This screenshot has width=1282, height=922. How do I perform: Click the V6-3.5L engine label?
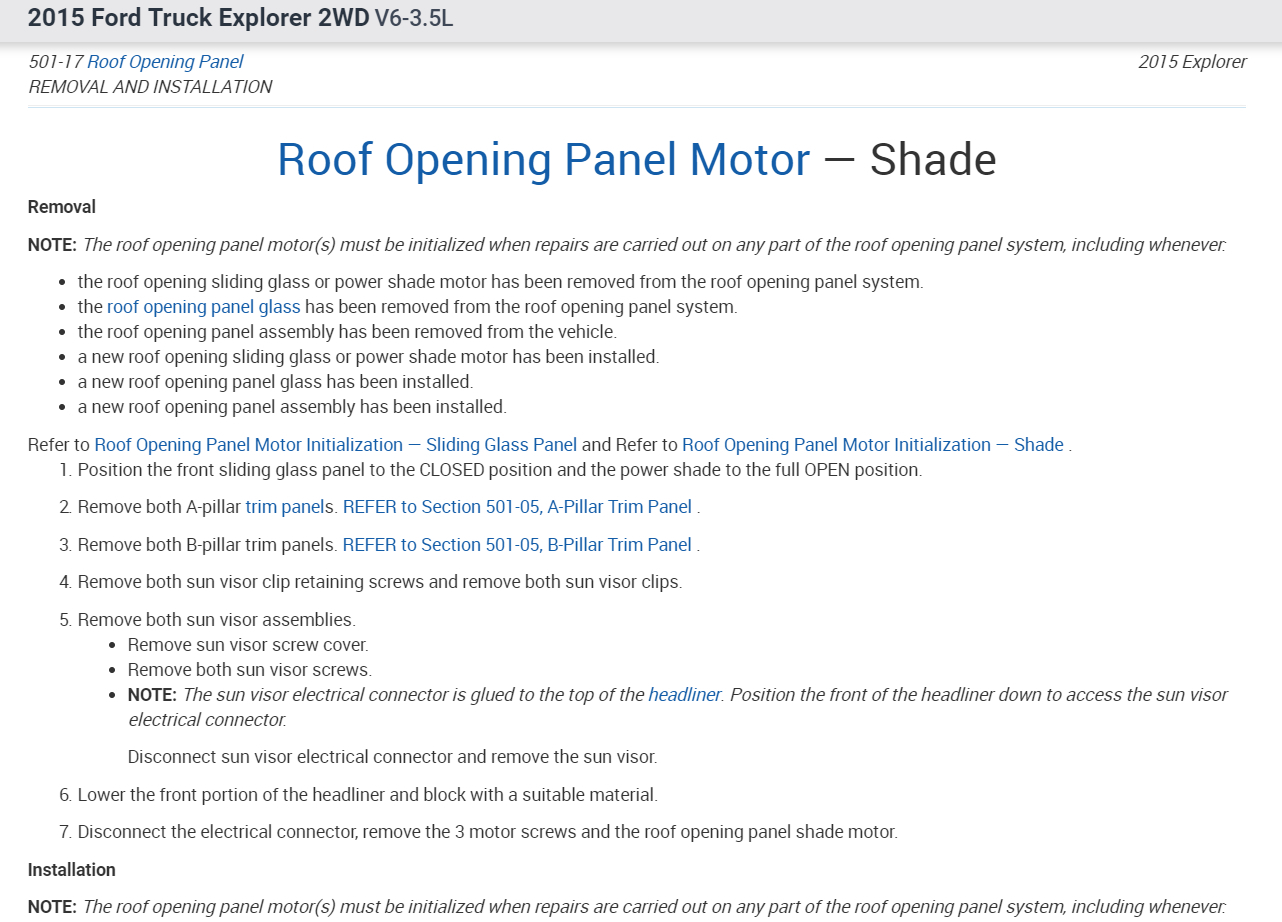click(414, 18)
